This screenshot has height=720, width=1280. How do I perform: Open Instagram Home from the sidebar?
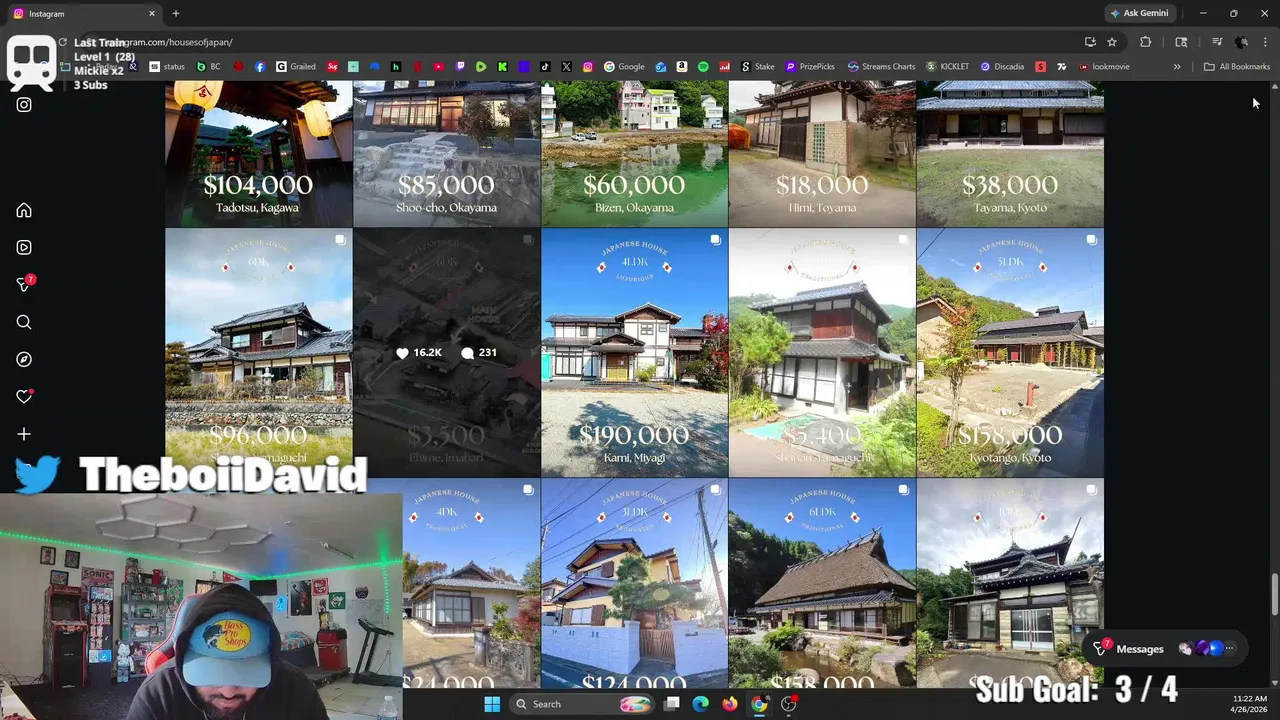[24, 210]
